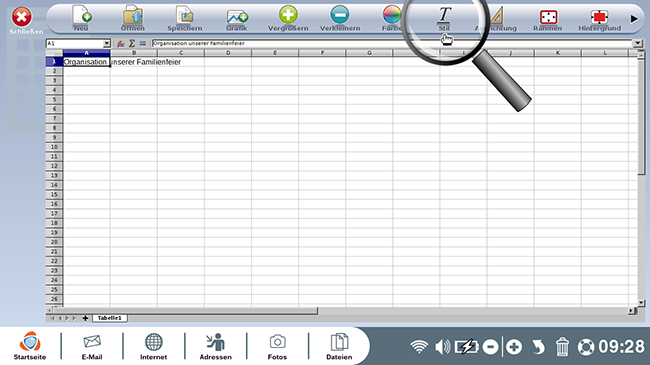This screenshot has height=365, width=650.
Task: Save the spreadsheet using Speichern
Action: 185,17
